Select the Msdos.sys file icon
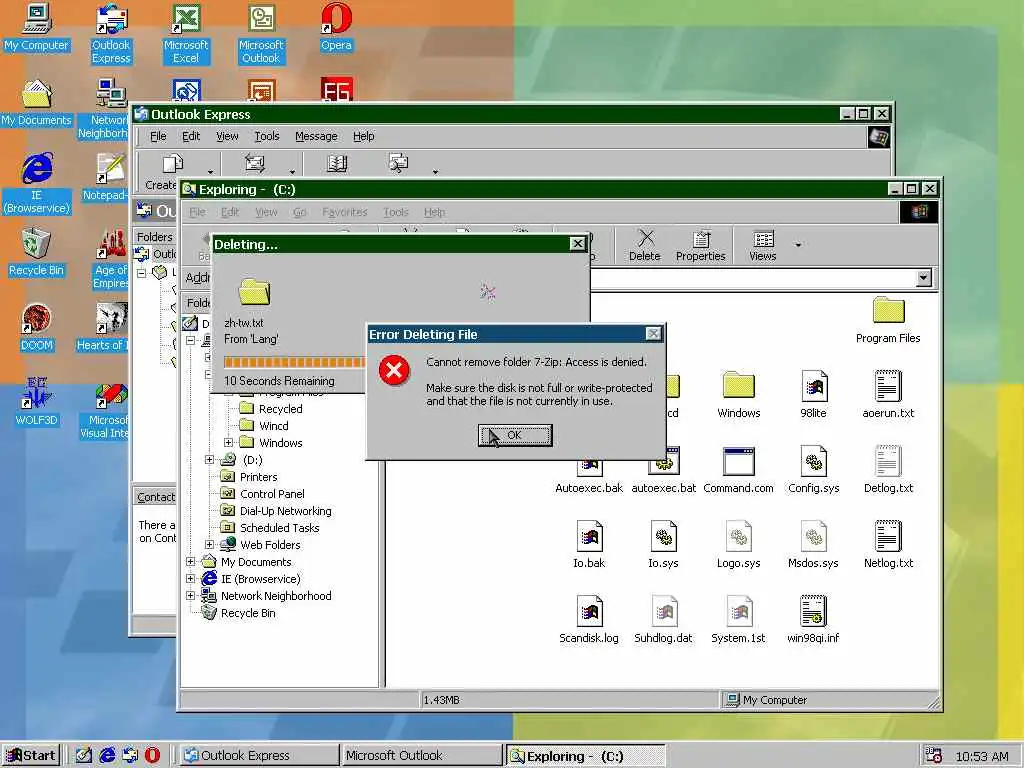 click(813, 545)
